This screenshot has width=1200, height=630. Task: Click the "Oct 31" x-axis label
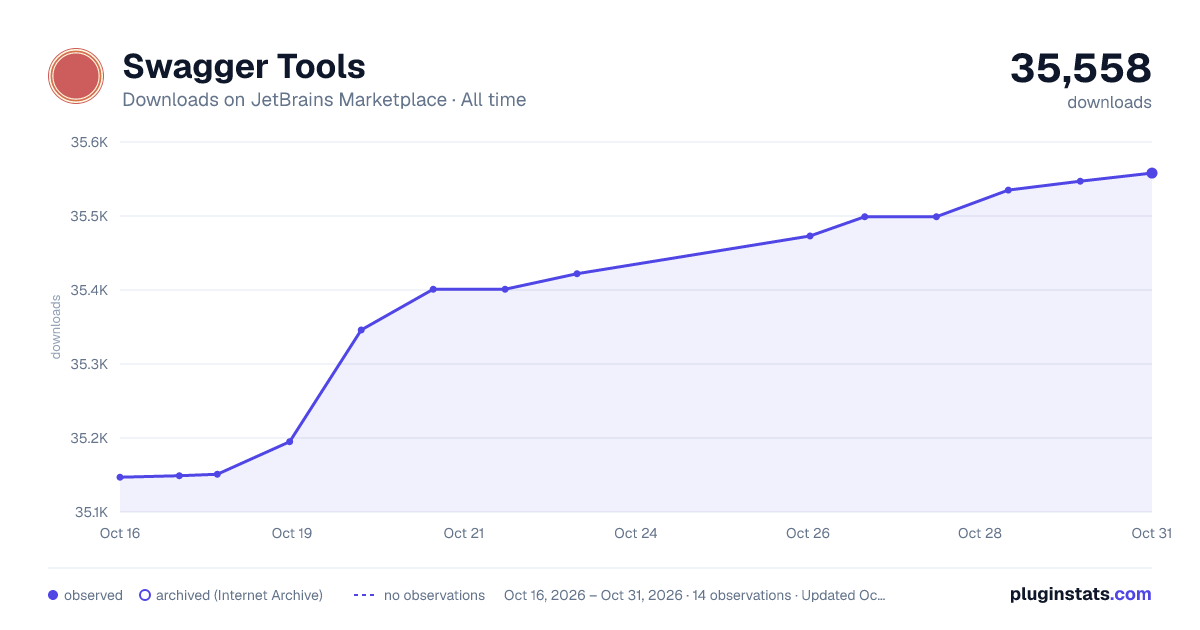[x=1151, y=533]
